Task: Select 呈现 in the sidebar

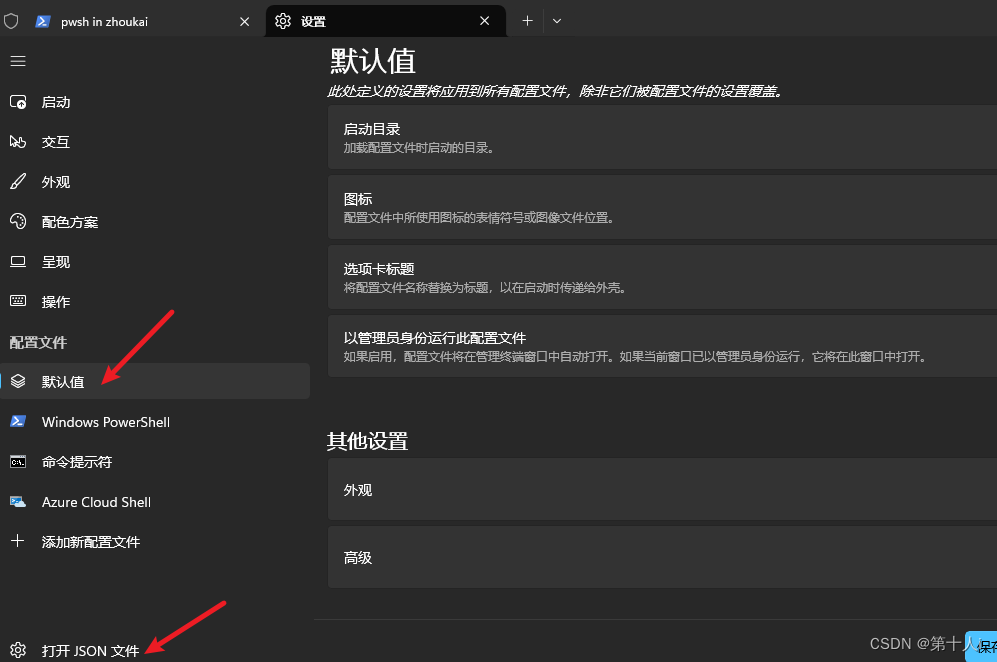Action: coord(55,261)
